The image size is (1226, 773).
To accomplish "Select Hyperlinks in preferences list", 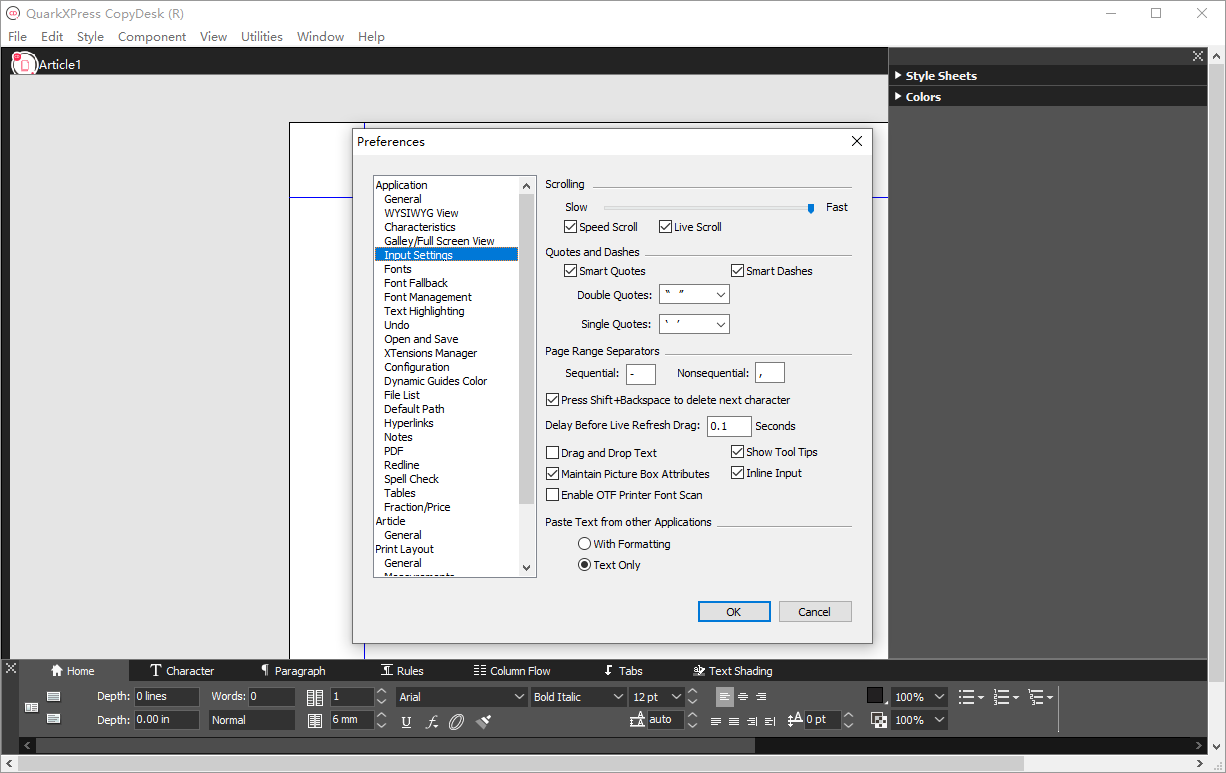I will 409,423.
